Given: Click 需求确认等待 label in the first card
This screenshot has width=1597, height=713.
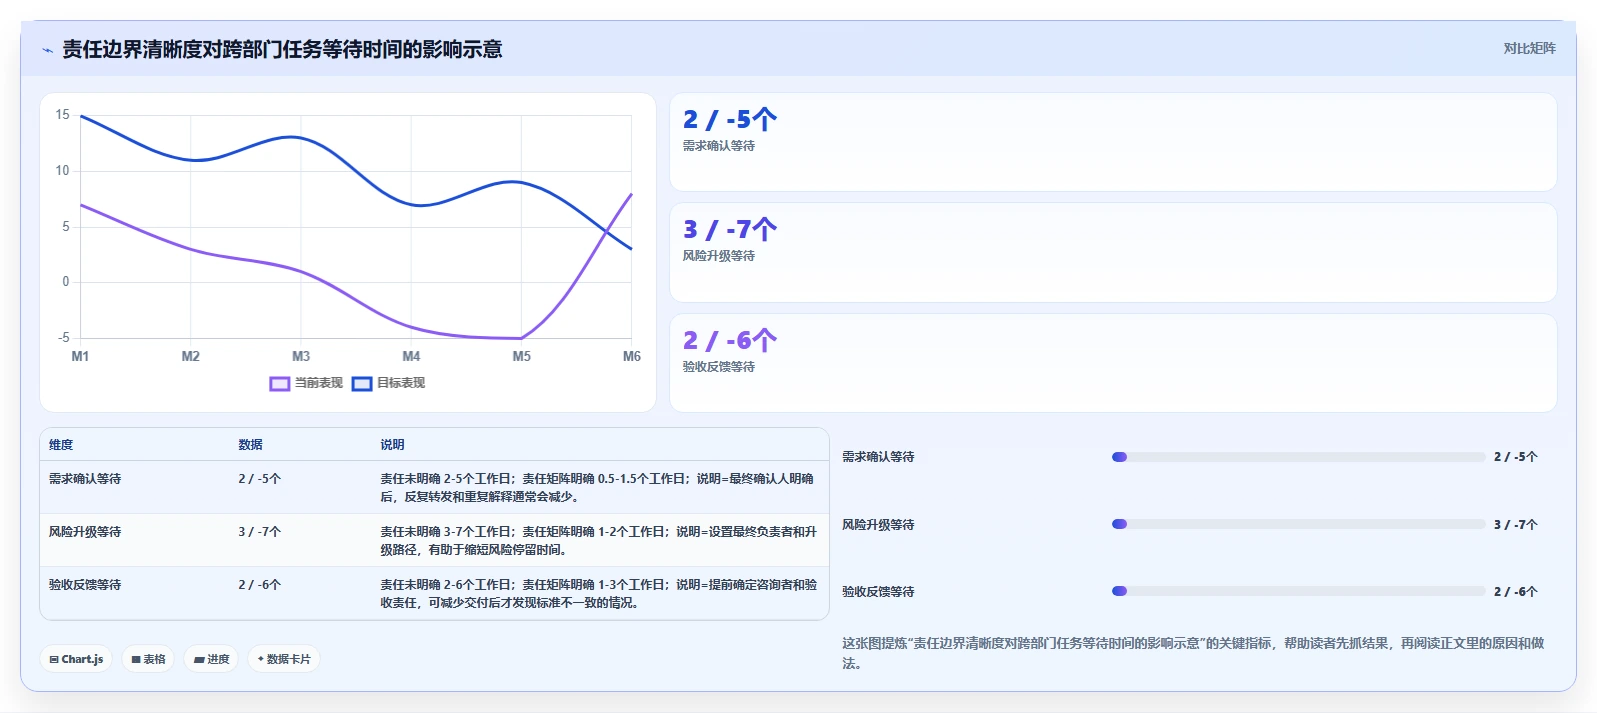Looking at the screenshot, I should pyautogui.click(x=719, y=146).
